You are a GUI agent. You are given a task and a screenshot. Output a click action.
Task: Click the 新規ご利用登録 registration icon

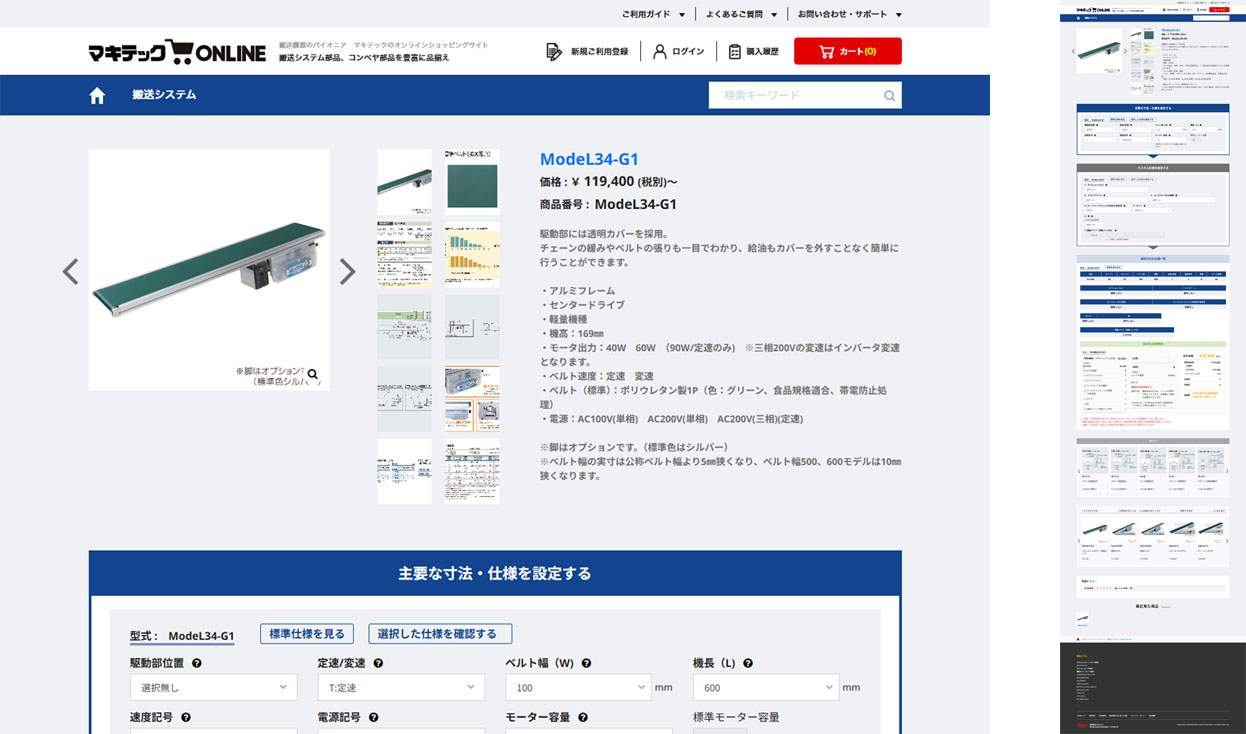(x=554, y=51)
